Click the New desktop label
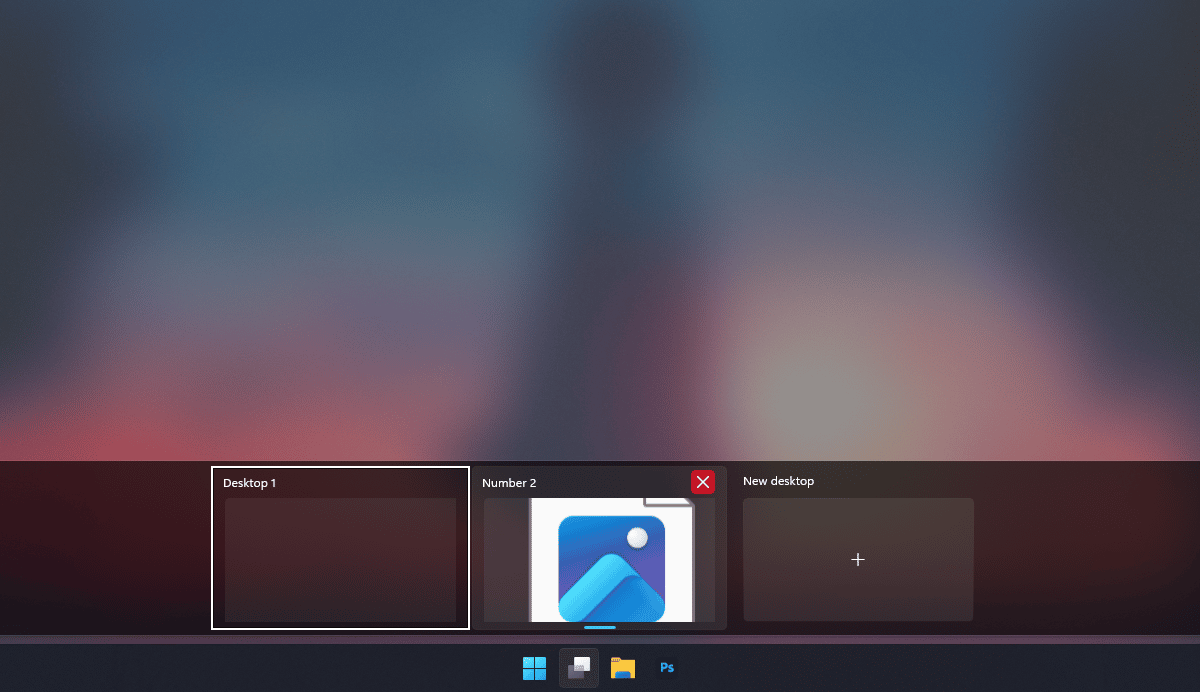 [x=778, y=481]
